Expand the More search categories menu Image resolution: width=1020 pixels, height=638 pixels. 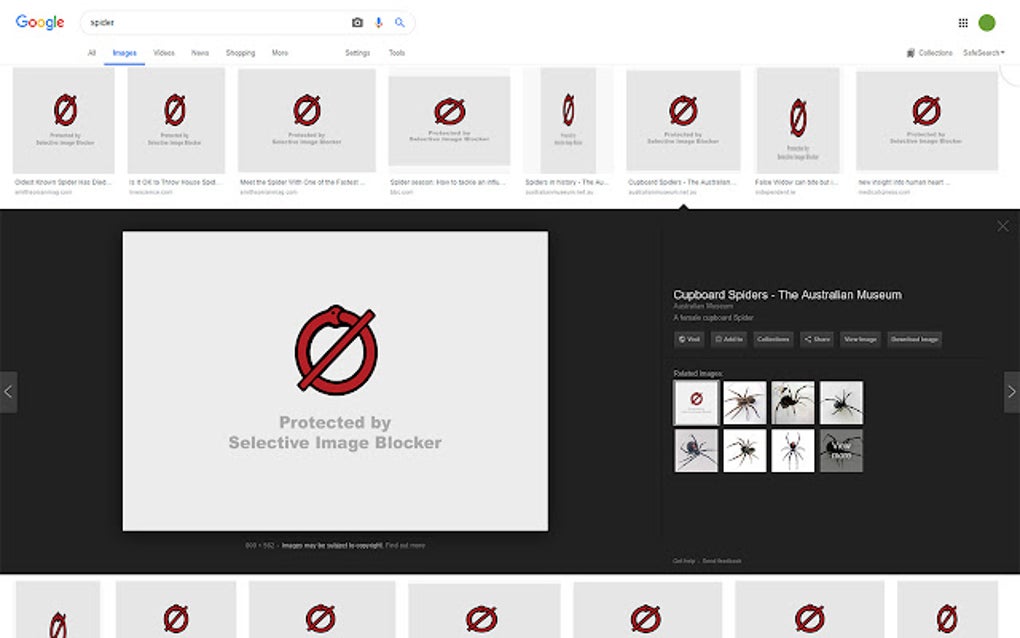(x=280, y=52)
